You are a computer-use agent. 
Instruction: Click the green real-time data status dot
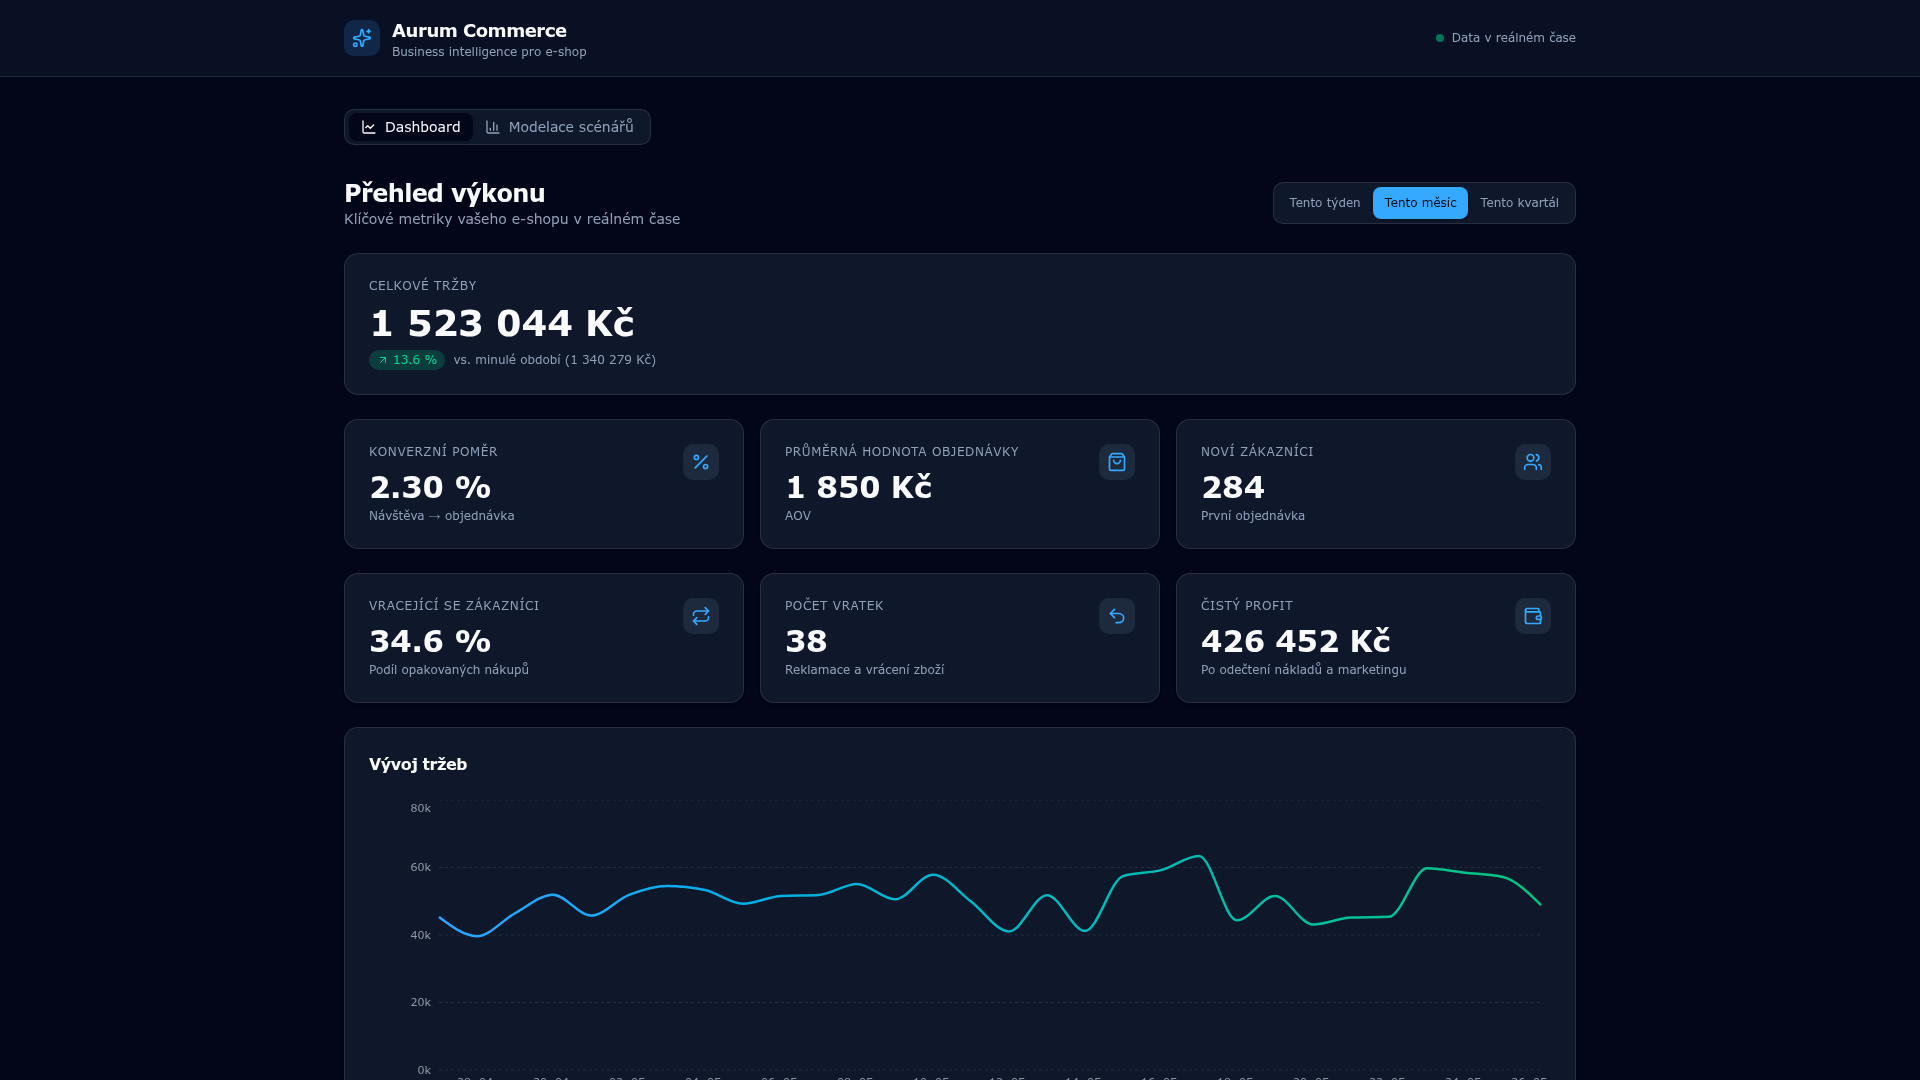tap(1440, 38)
